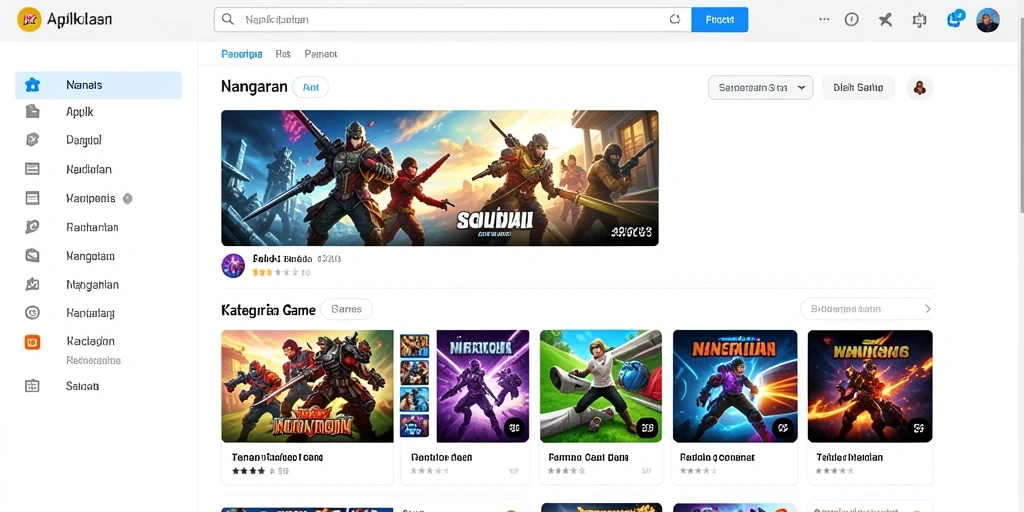Click the Dleit Saliio button
This screenshot has width=1024, height=512.
pos(858,88)
